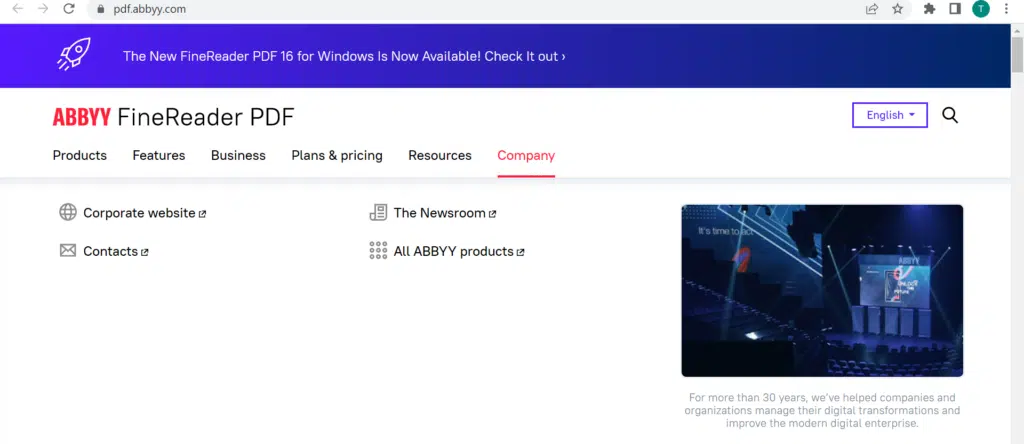Viewport: 1024px width, 444px height.
Task: Click the globe icon beside Corporate website
Action: point(68,212)
